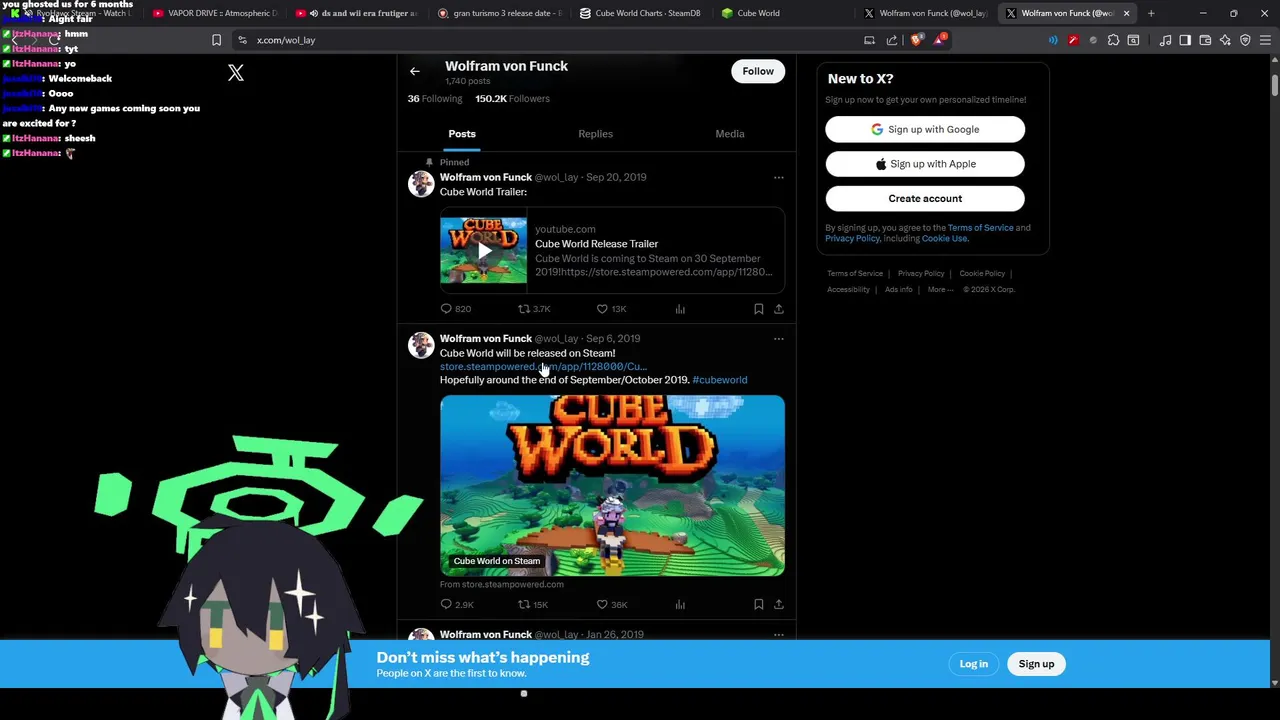Go back using the profile back arrow
Image resolution: width=1280 pixels, height=720 pixels.
415,71
